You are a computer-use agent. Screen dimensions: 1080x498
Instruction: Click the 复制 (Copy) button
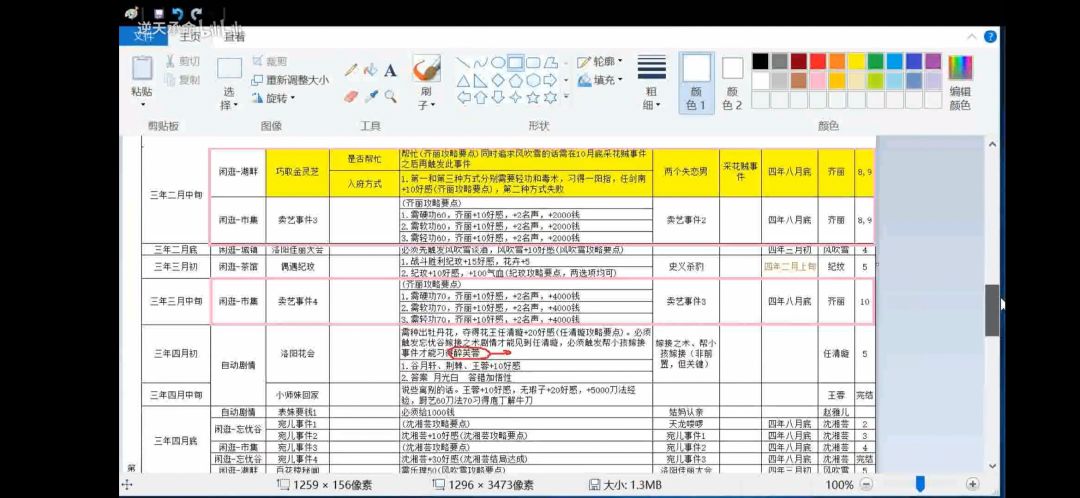click(x=183, y=80)
